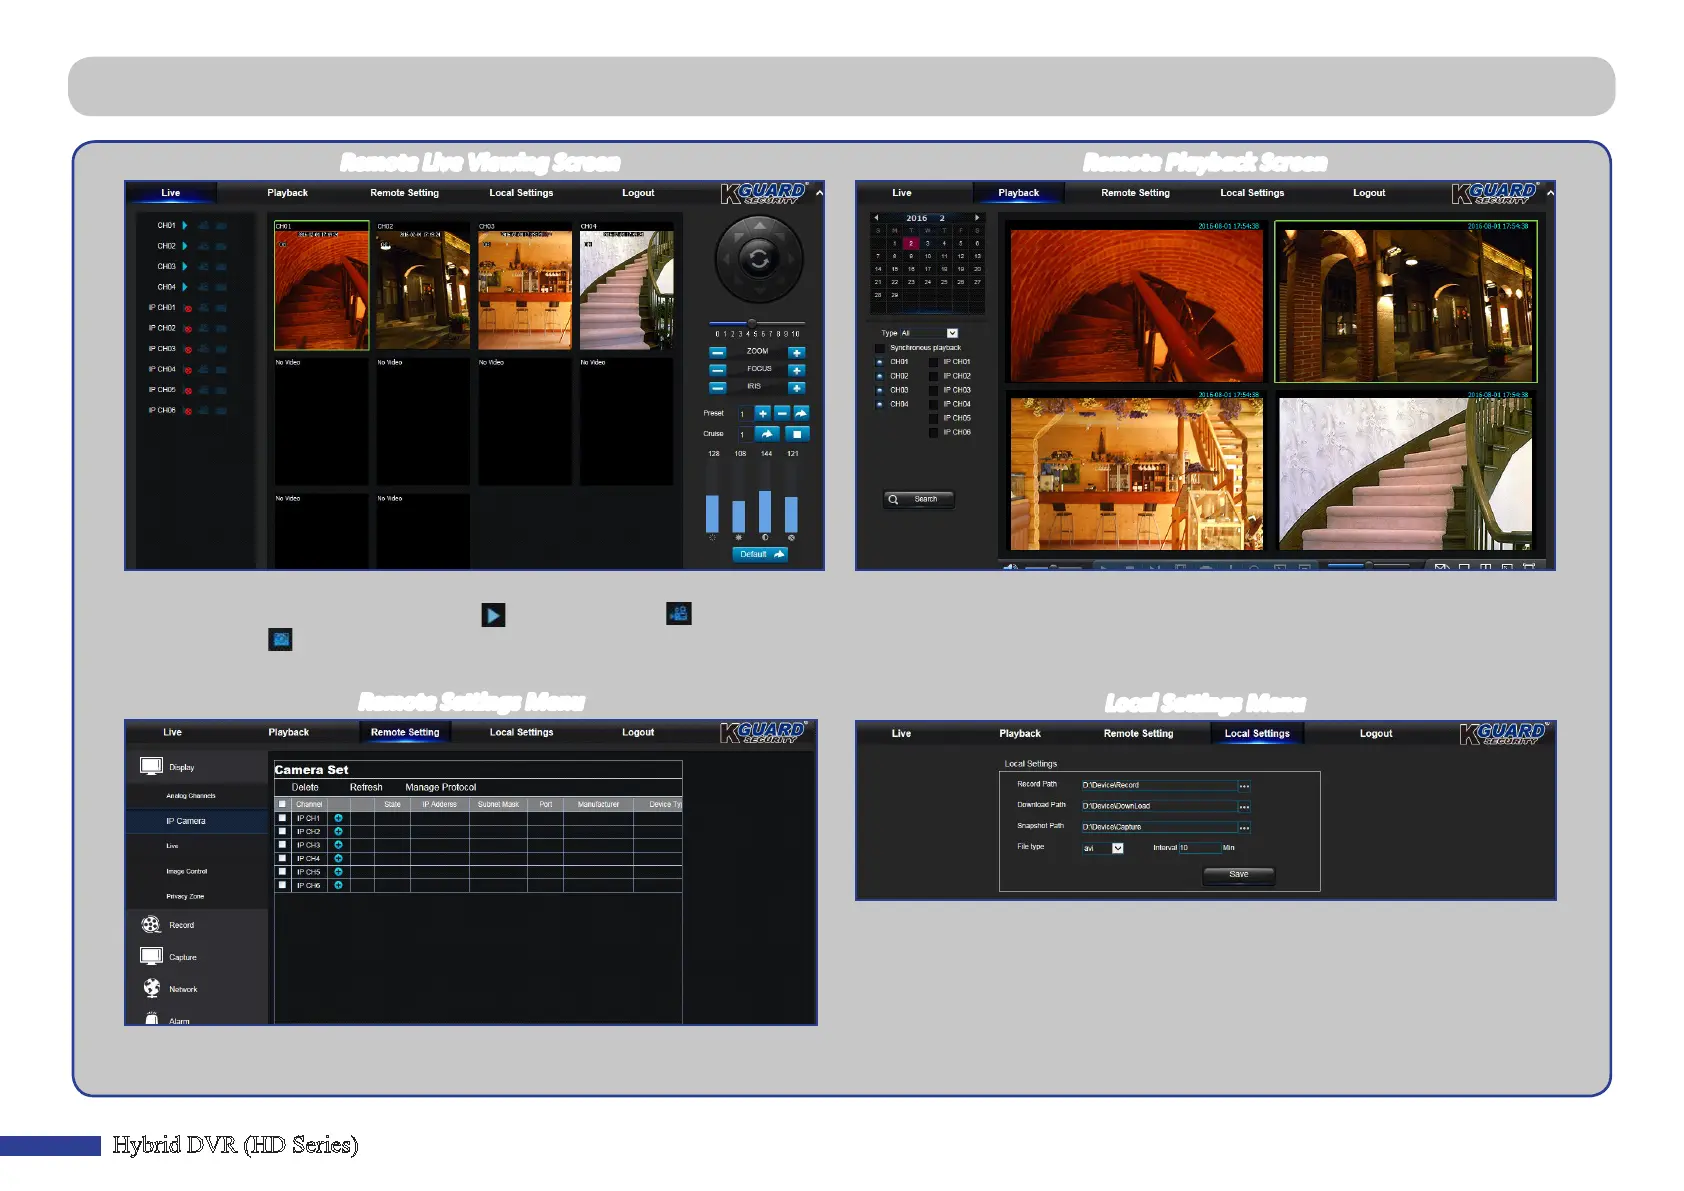Go to next month in playback calendar
Screen dimensions: 1684x1191
(x=977, y=217)
